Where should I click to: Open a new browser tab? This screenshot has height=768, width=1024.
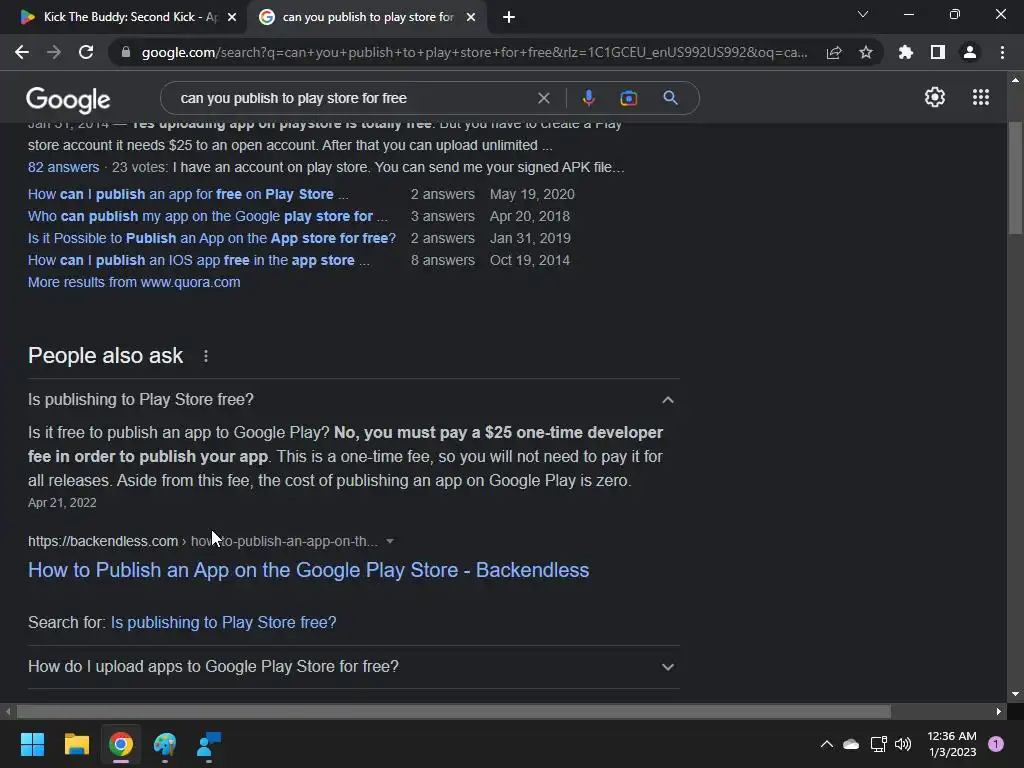pos(509,18)
